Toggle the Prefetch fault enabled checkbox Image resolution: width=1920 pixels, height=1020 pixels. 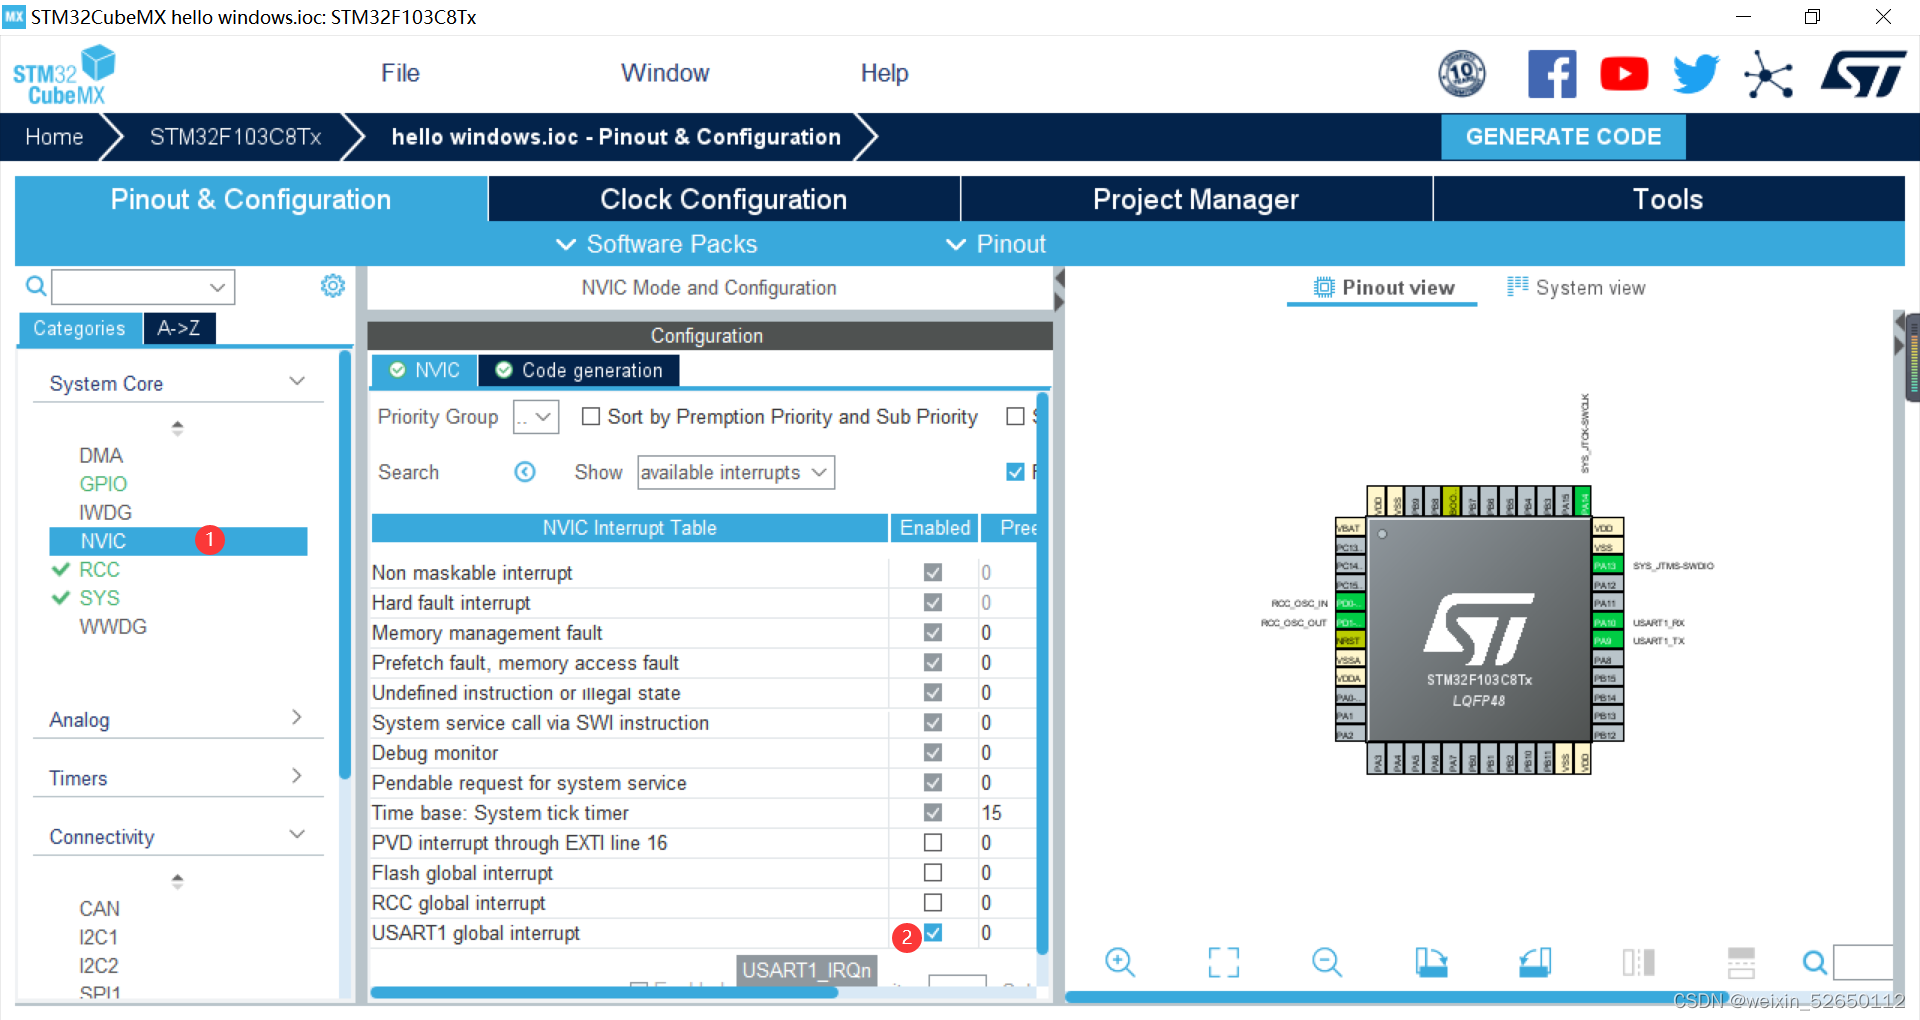[x=933, y=662]
